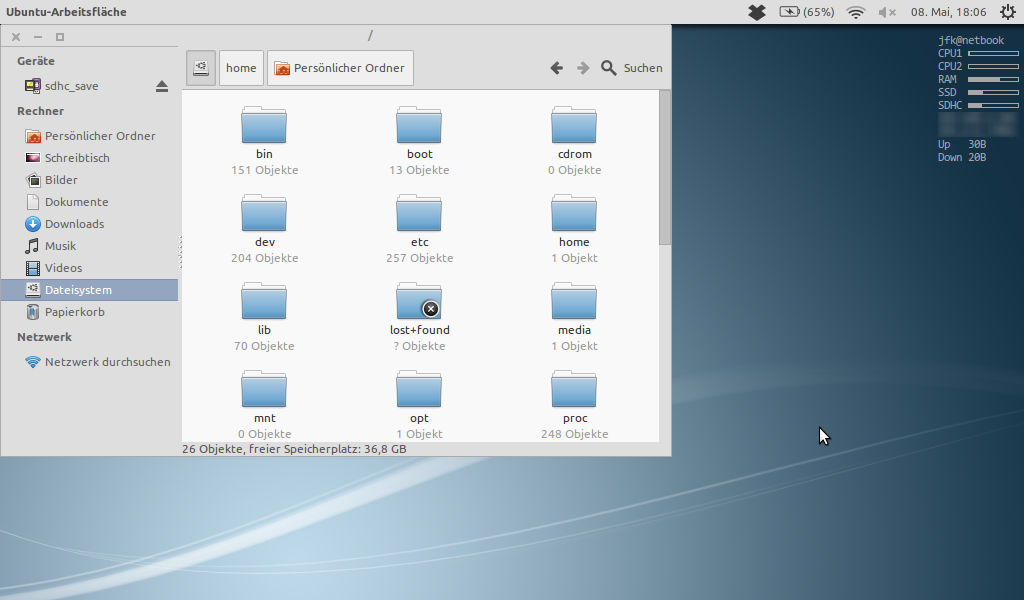This screenshot has width=1024, height=600.
Task: Click the root filesystem path bar button
Action: pos(201,68)
